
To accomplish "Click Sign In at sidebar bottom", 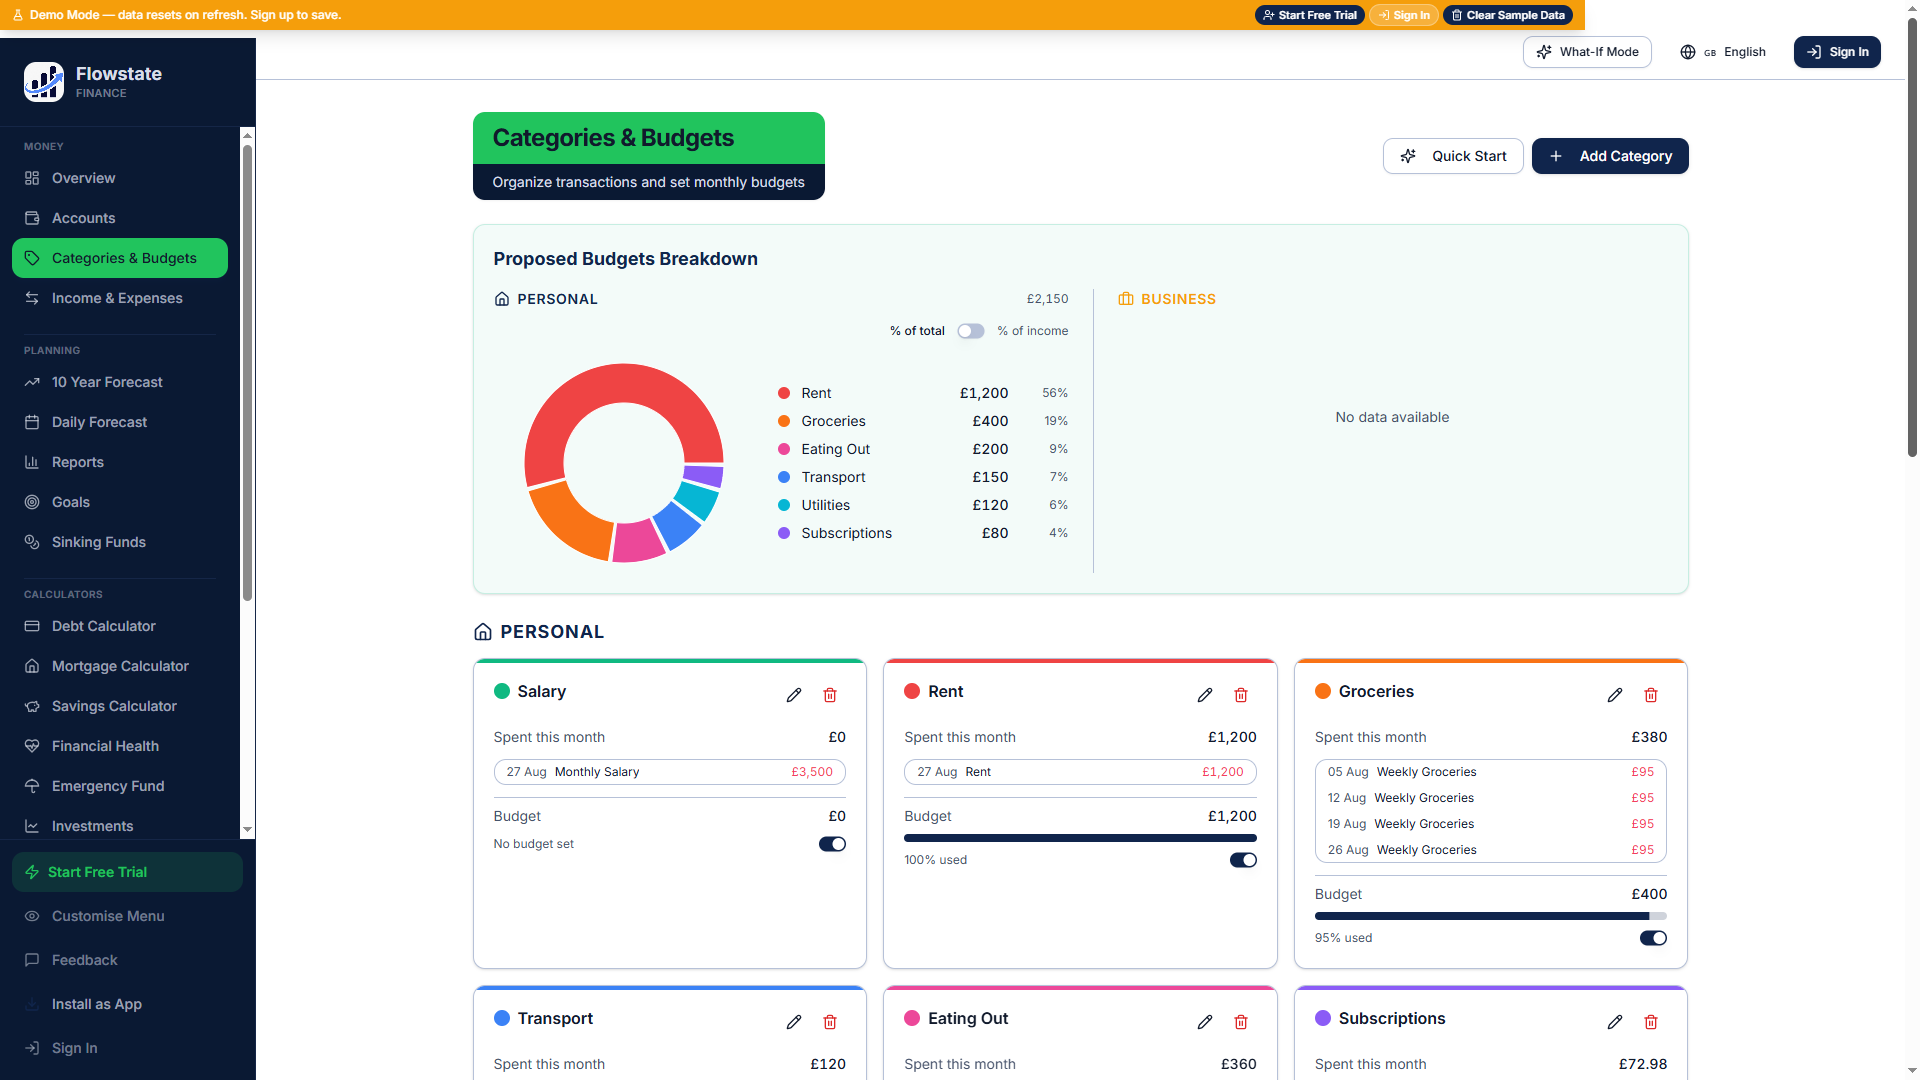I will tap(127, 1048).
